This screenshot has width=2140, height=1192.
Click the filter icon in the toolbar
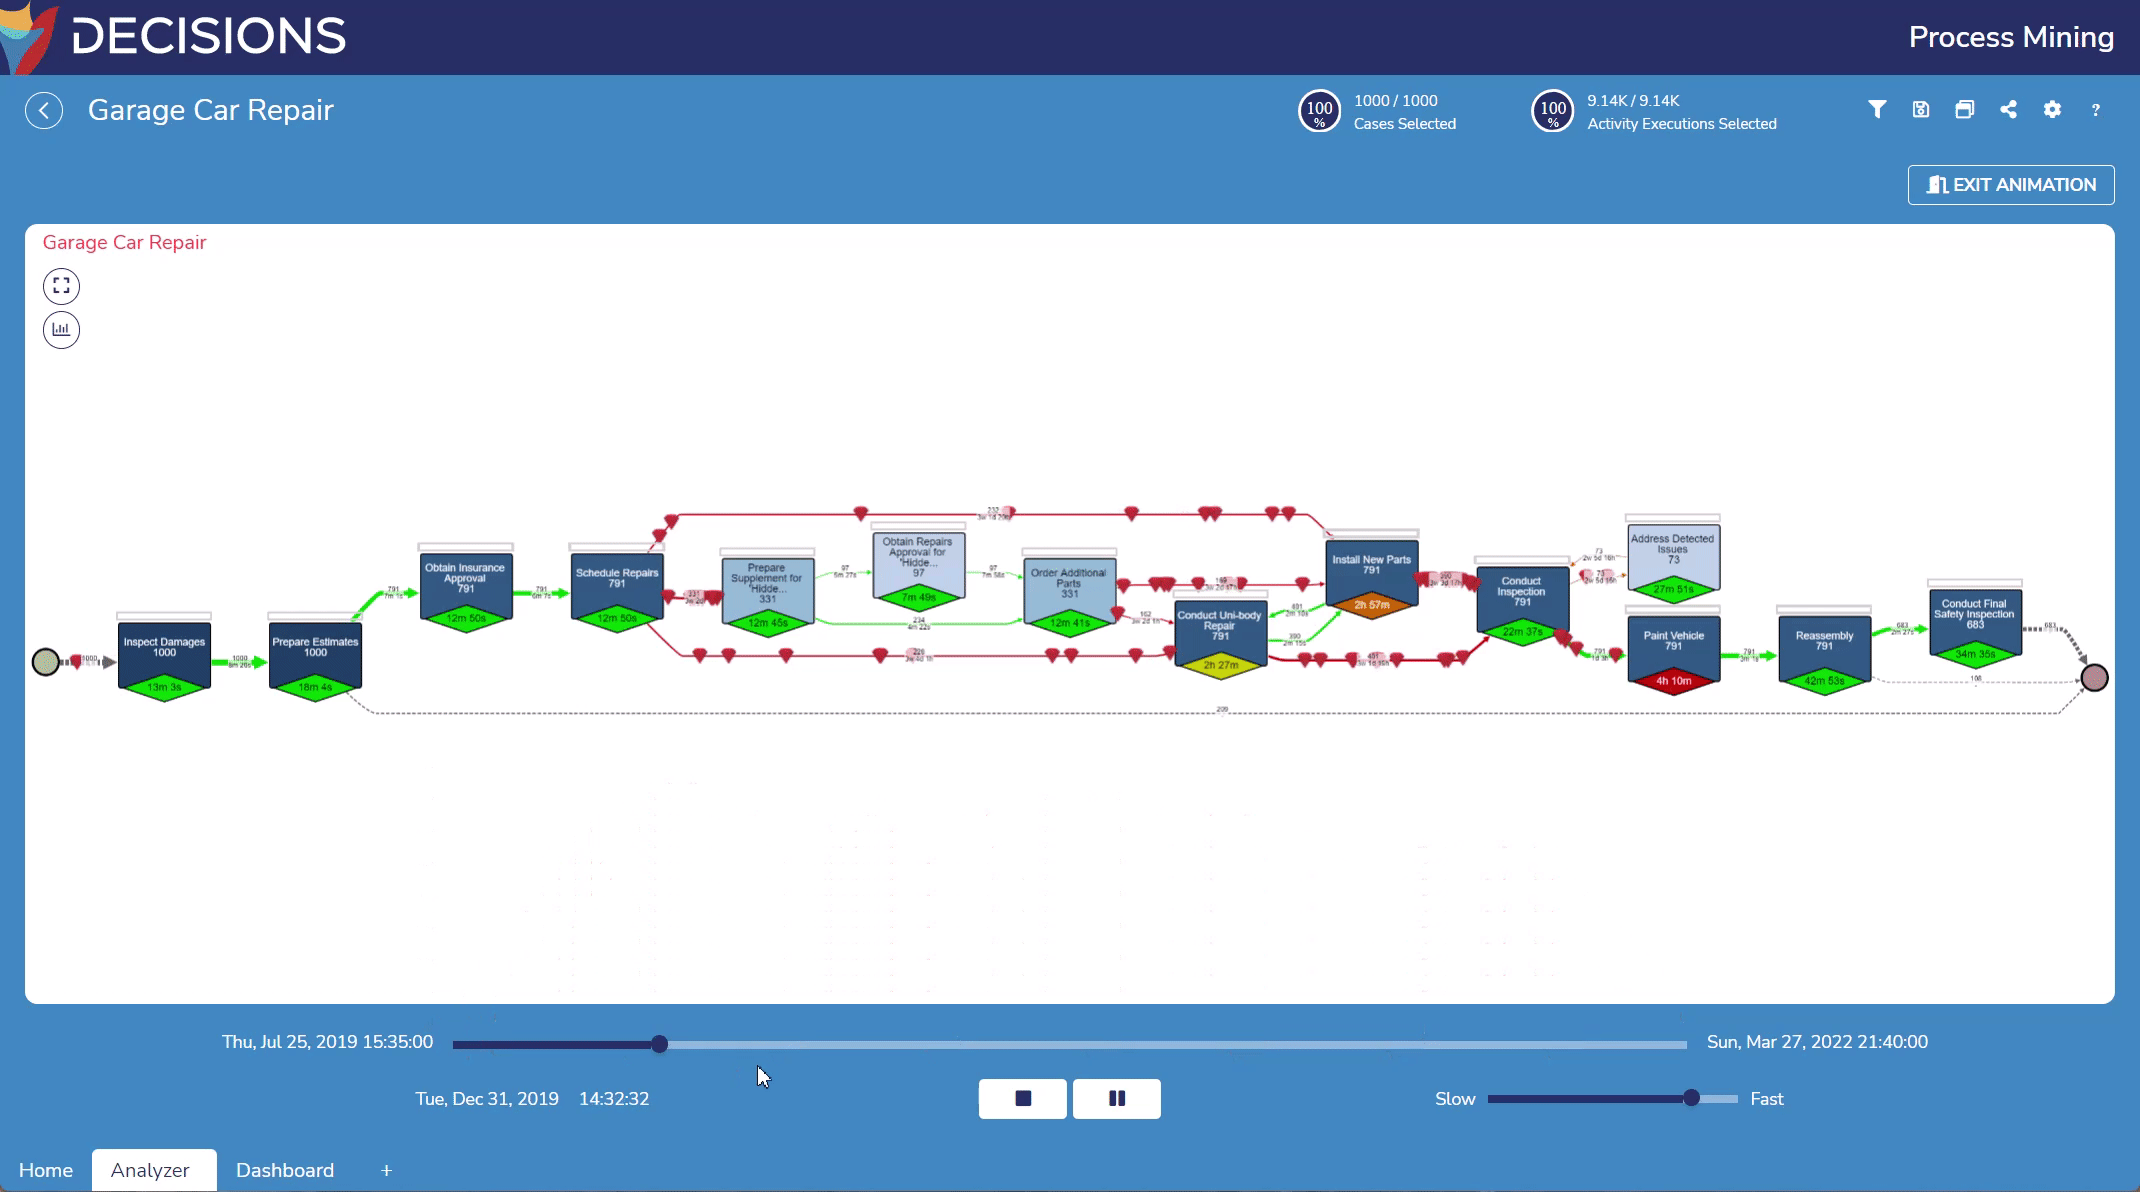[x=1876, y=110]
